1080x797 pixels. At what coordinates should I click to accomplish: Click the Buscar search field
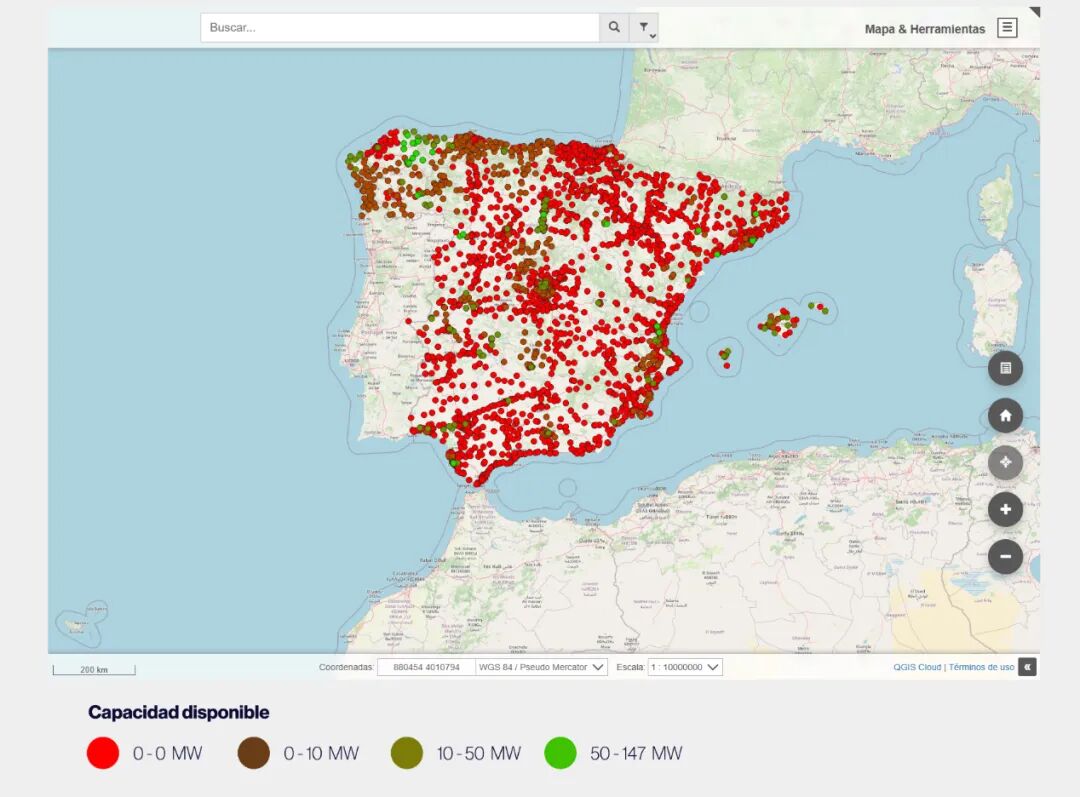[x=400, y=28]
